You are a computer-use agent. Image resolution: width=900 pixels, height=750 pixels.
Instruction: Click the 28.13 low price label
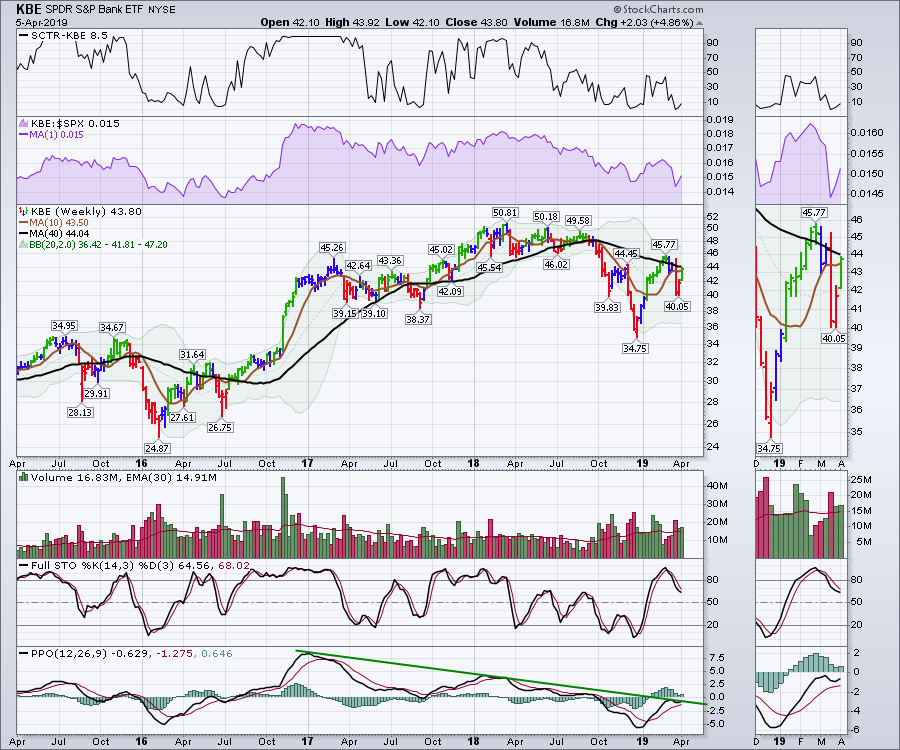pyautogui.click(x=80, y=412)
